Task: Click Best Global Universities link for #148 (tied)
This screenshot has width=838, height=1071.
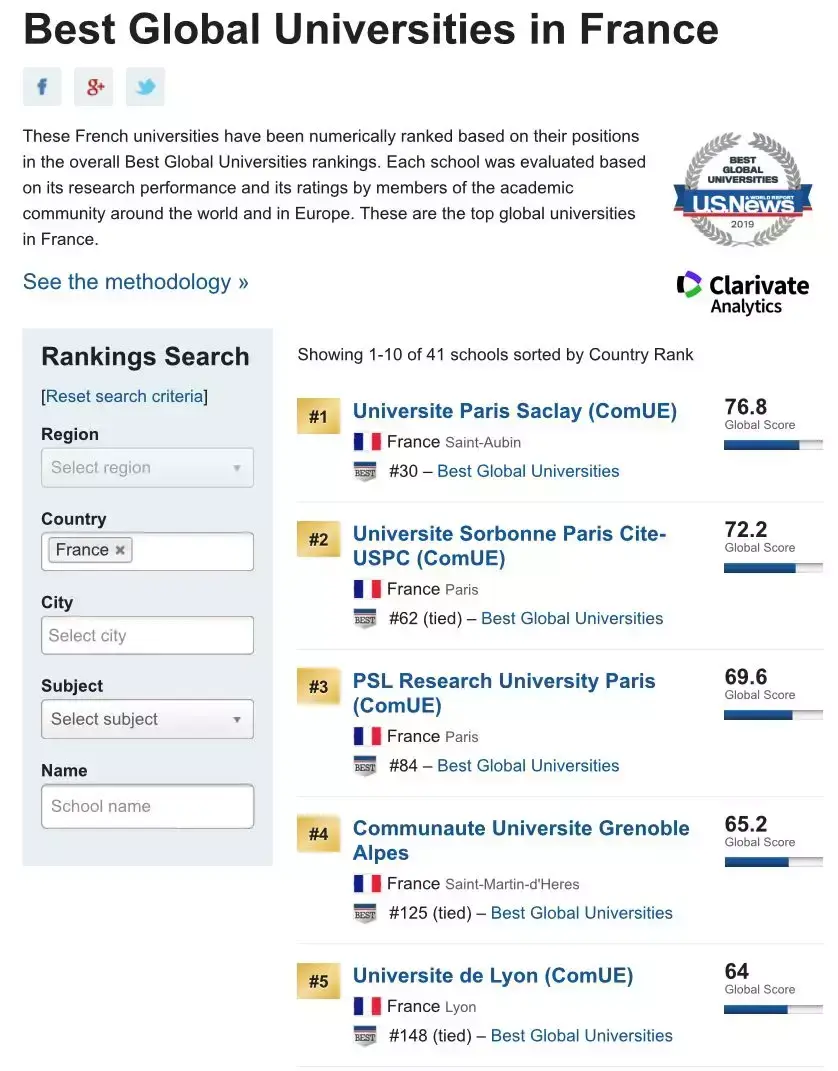Action: click(581, 1036)
